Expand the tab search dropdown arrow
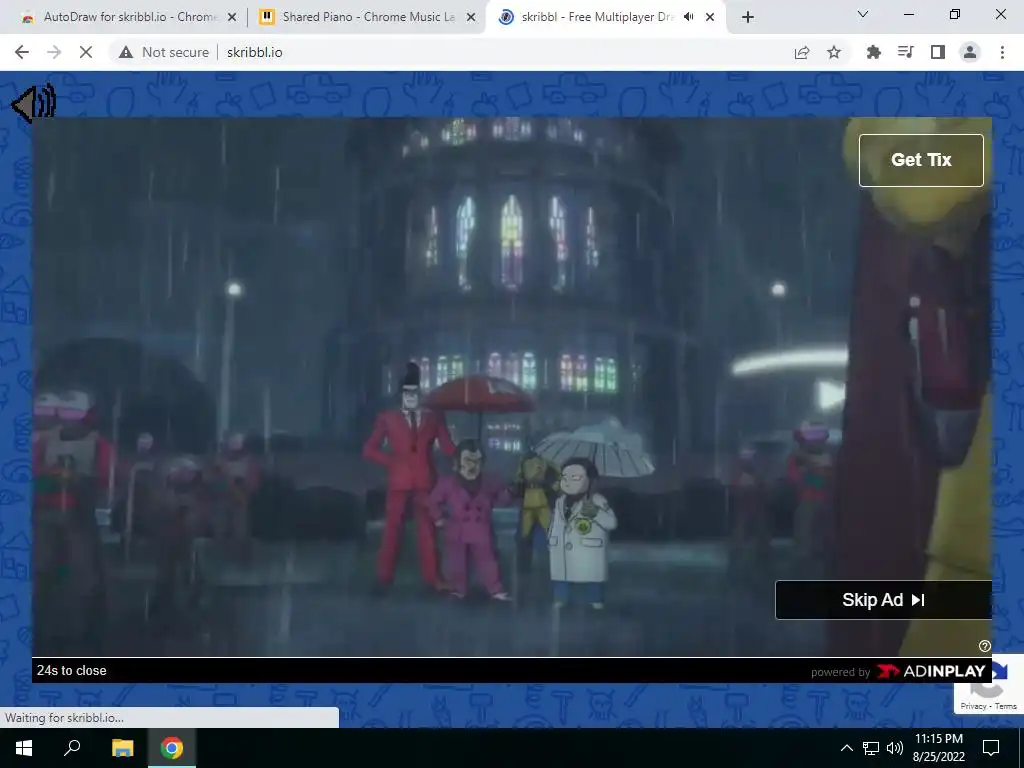The width and height of the screenshot is (1024, 768). [863, 14]
